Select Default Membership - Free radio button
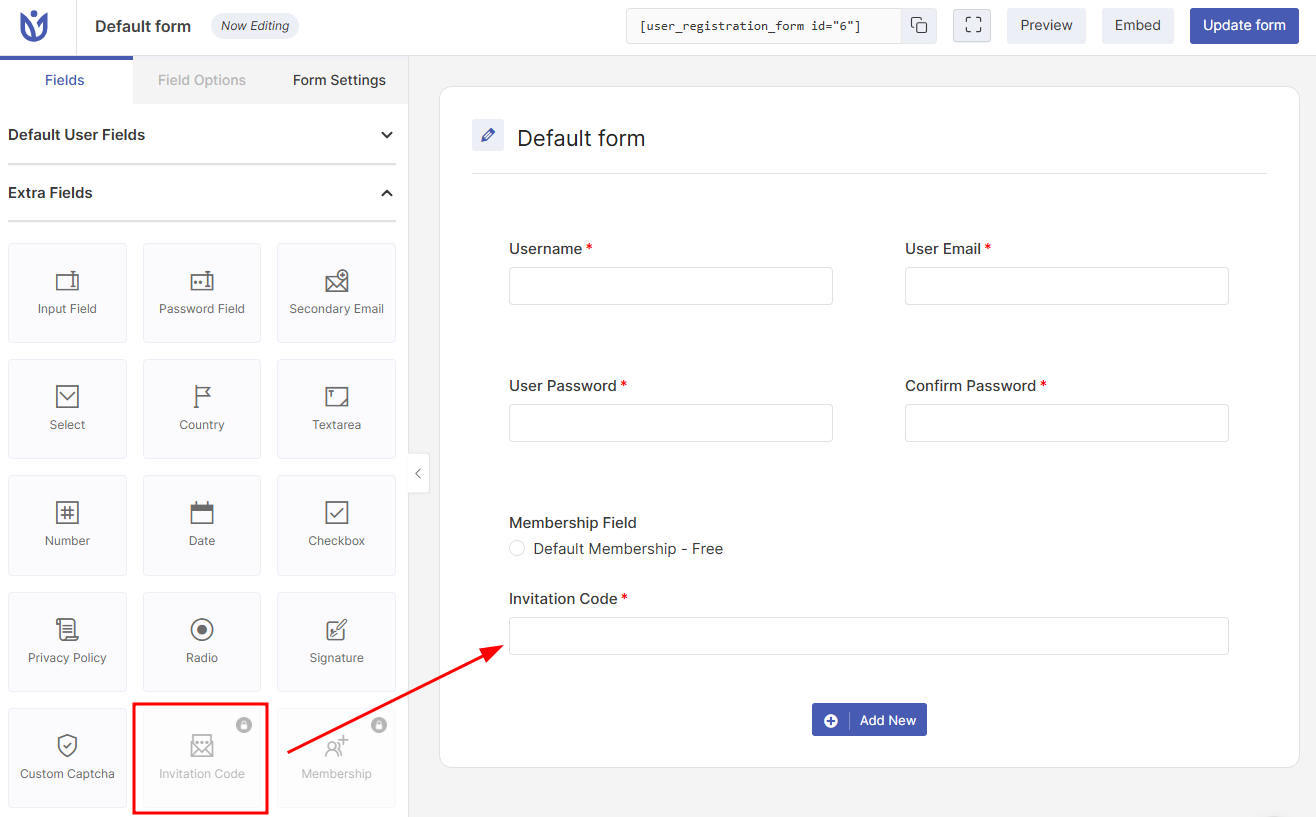This screenshot has width=1316, height=817. click(517, 548)
